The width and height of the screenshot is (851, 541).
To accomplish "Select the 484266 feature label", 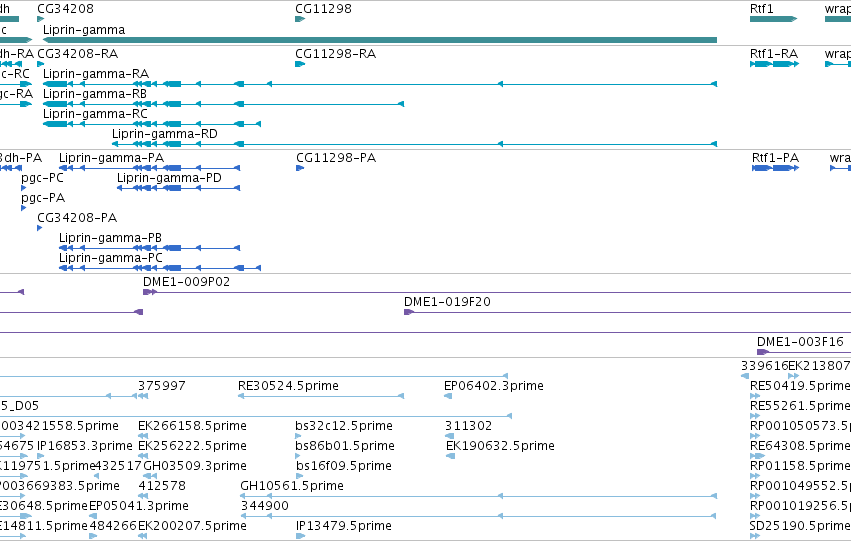I will coord(113,526).
